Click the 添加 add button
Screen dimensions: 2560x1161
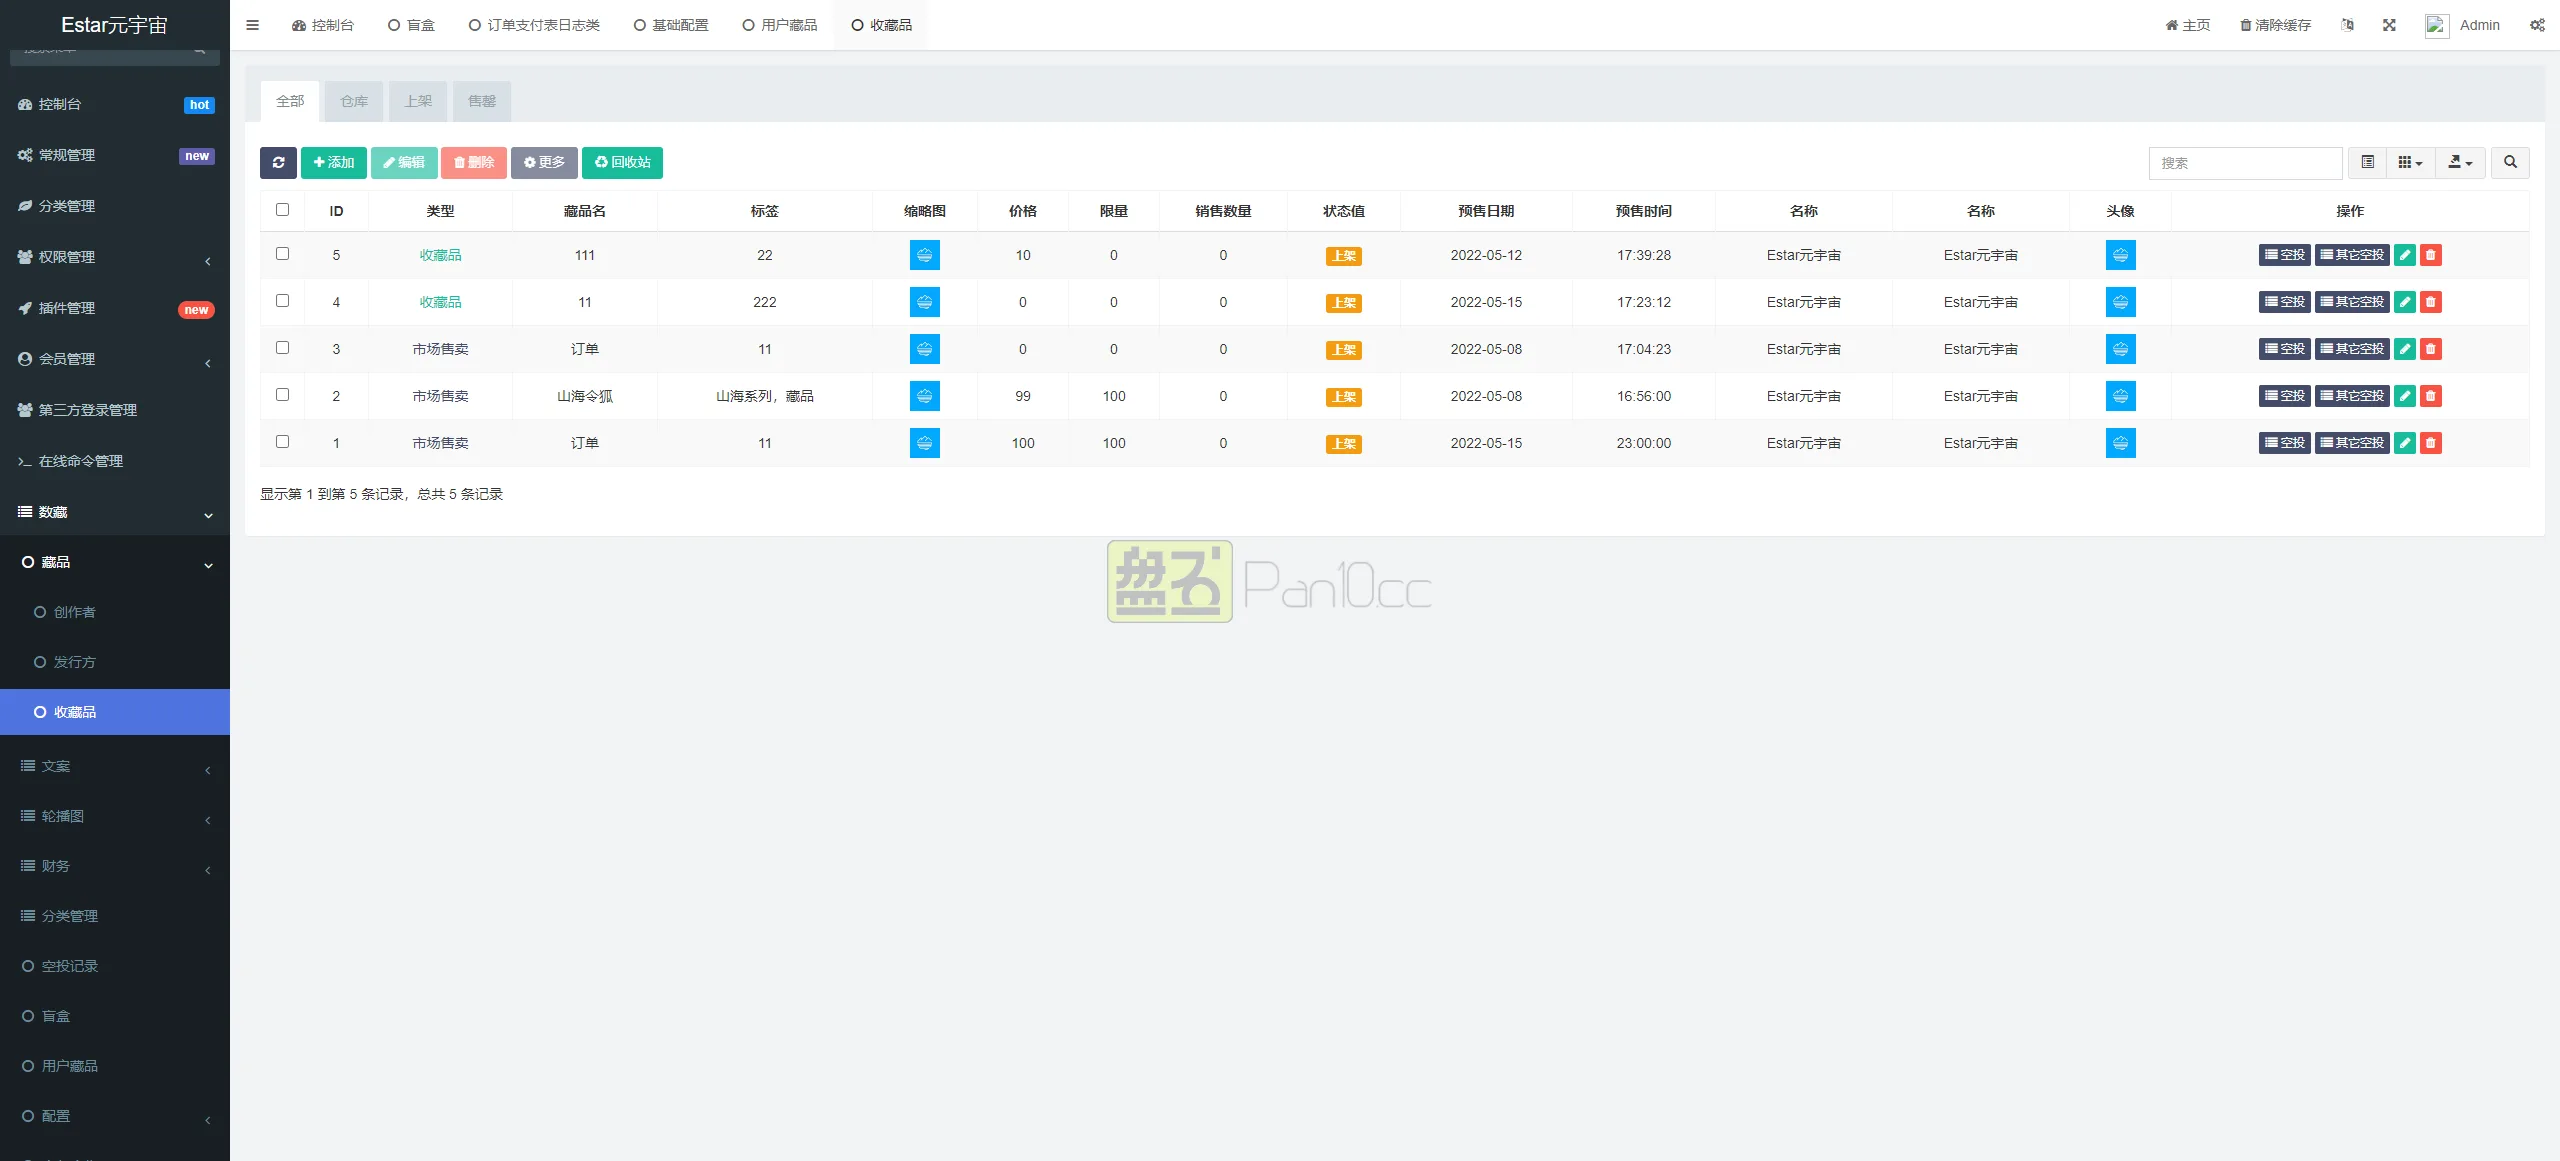[x=334, y=163]
